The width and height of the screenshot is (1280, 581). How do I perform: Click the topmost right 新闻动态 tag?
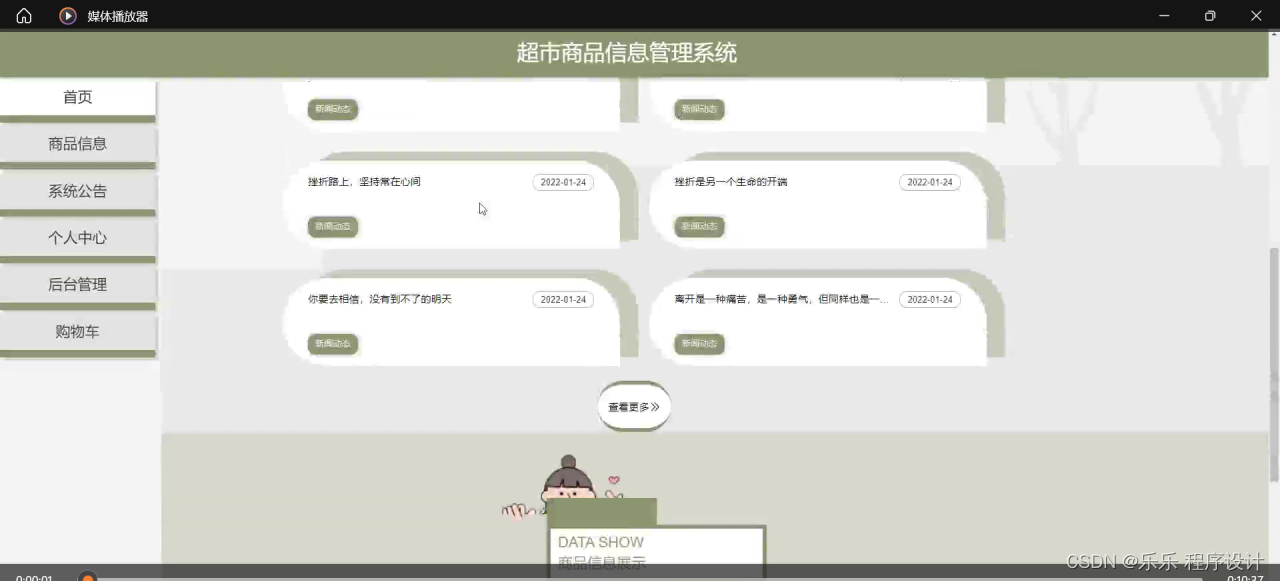tap(699, 109)
